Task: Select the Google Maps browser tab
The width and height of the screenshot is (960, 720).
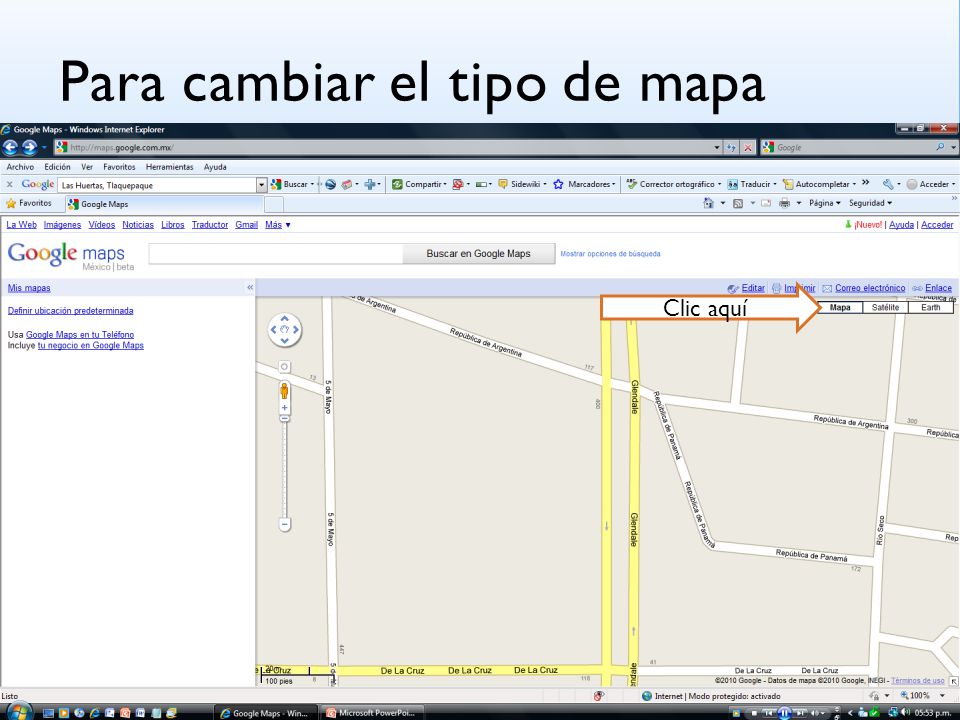Action: (165, 204)
